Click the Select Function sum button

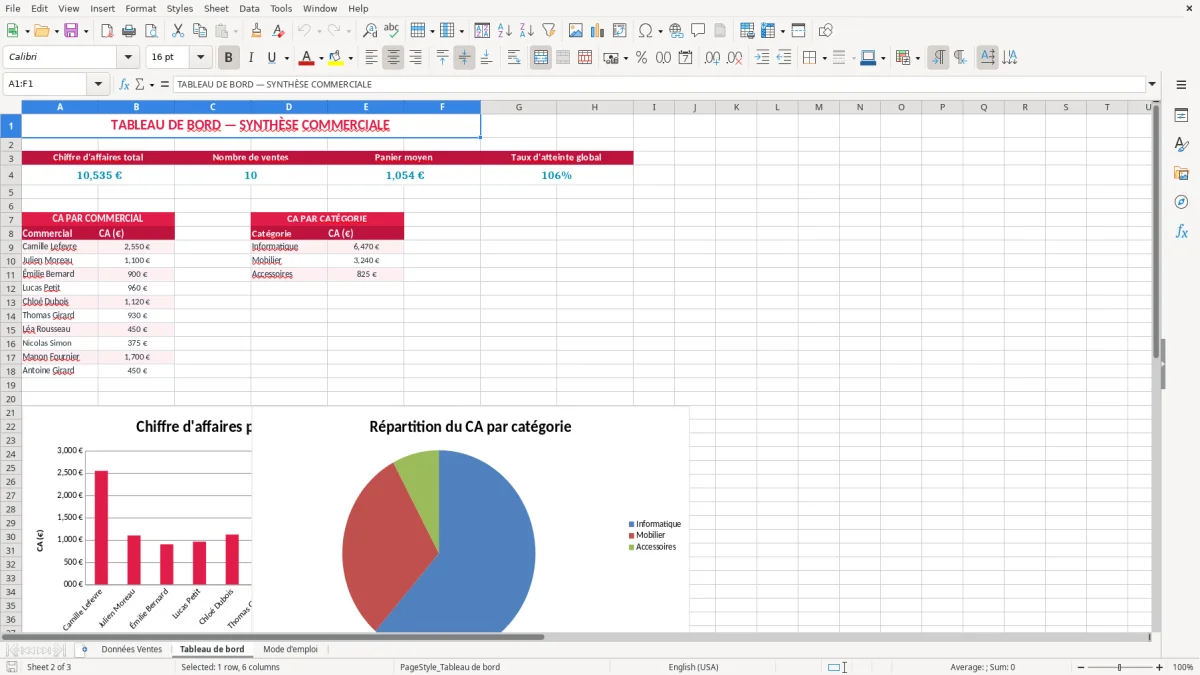tap(142, 85)
